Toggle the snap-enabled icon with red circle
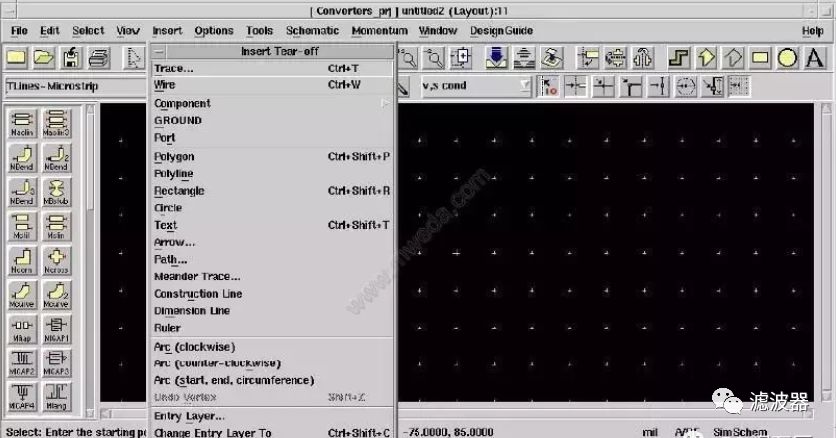 click(x=548, y=86)
